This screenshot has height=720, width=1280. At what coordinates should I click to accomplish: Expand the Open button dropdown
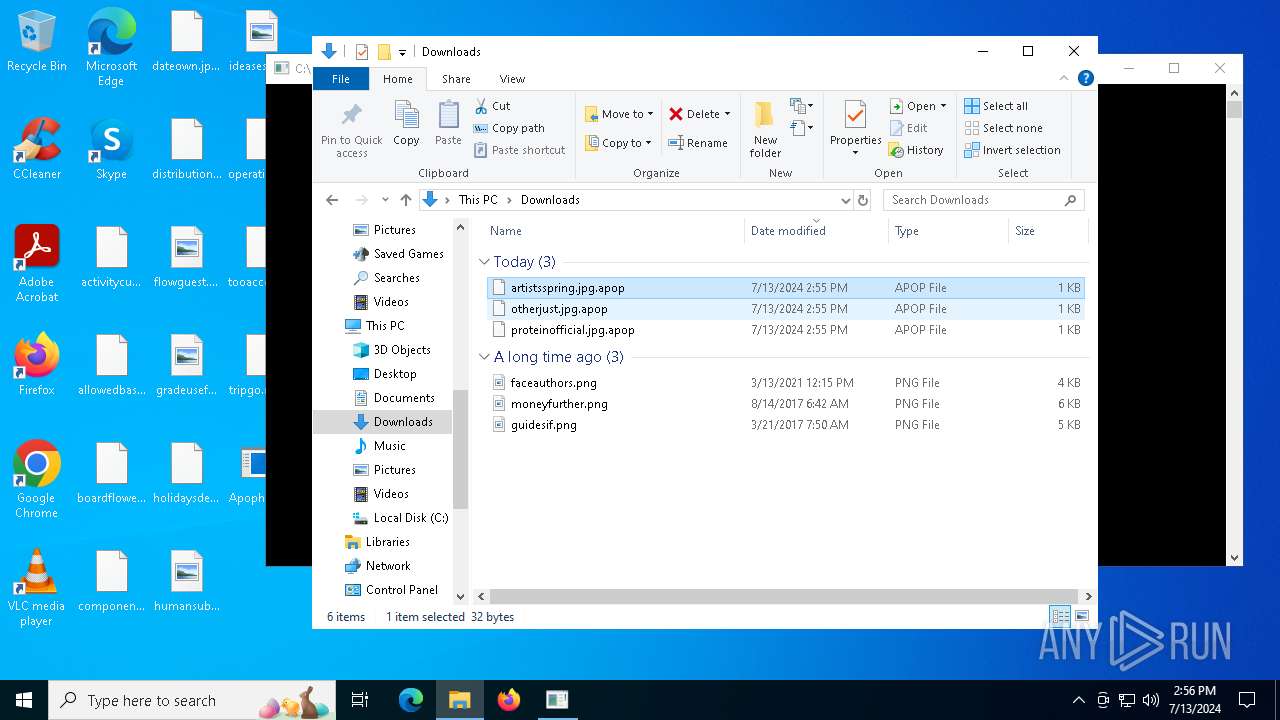943,106
